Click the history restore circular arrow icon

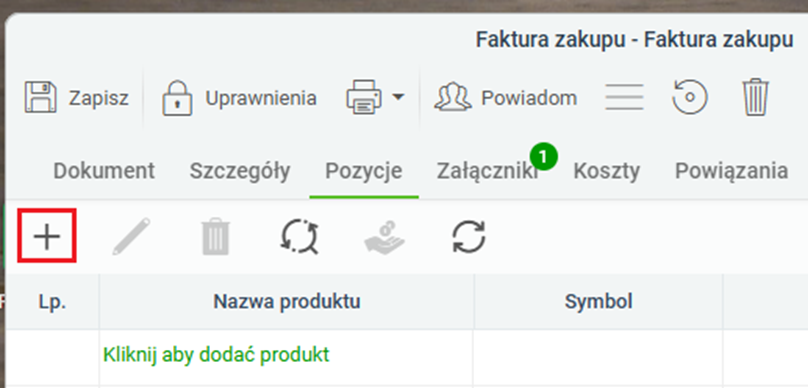[690, 97]
